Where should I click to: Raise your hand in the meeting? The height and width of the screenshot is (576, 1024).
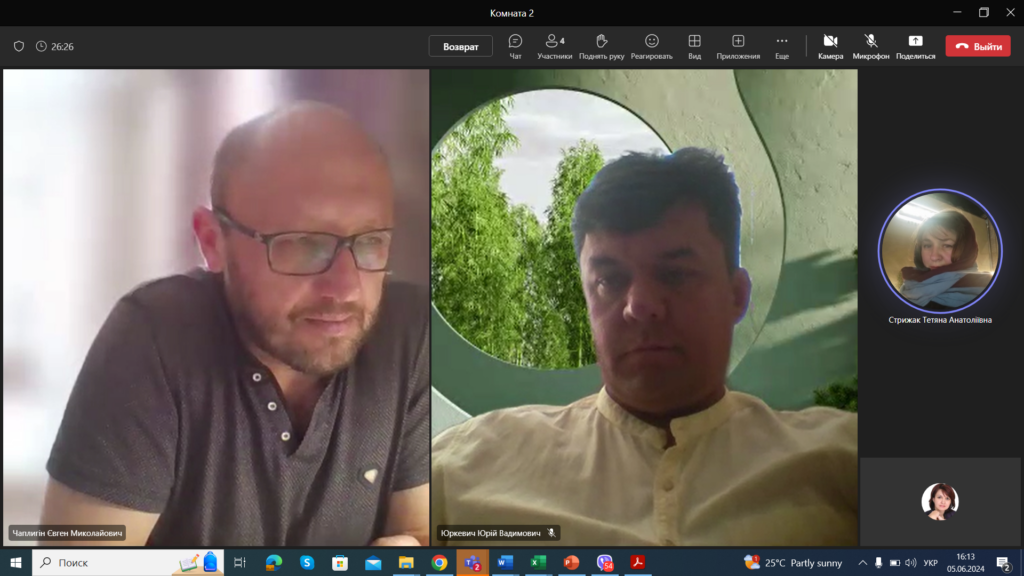[x=601, y=46]
